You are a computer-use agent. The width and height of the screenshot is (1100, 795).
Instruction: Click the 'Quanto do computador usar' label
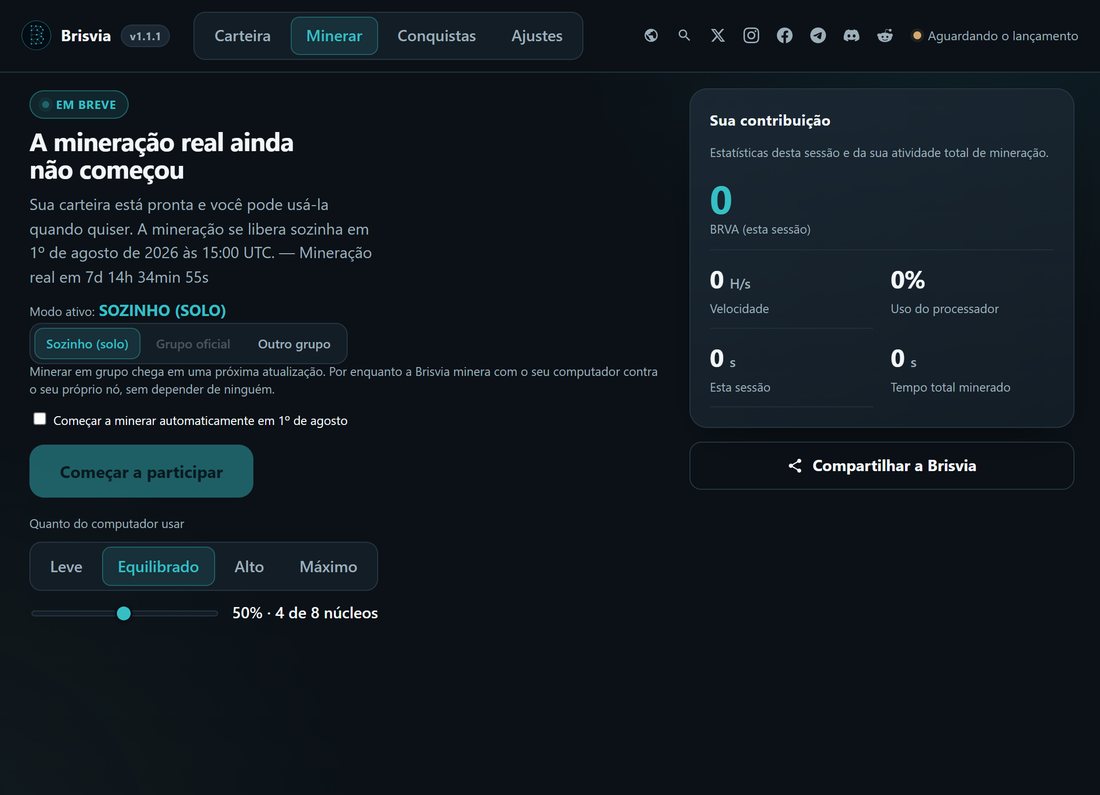[x=107, y=523]
